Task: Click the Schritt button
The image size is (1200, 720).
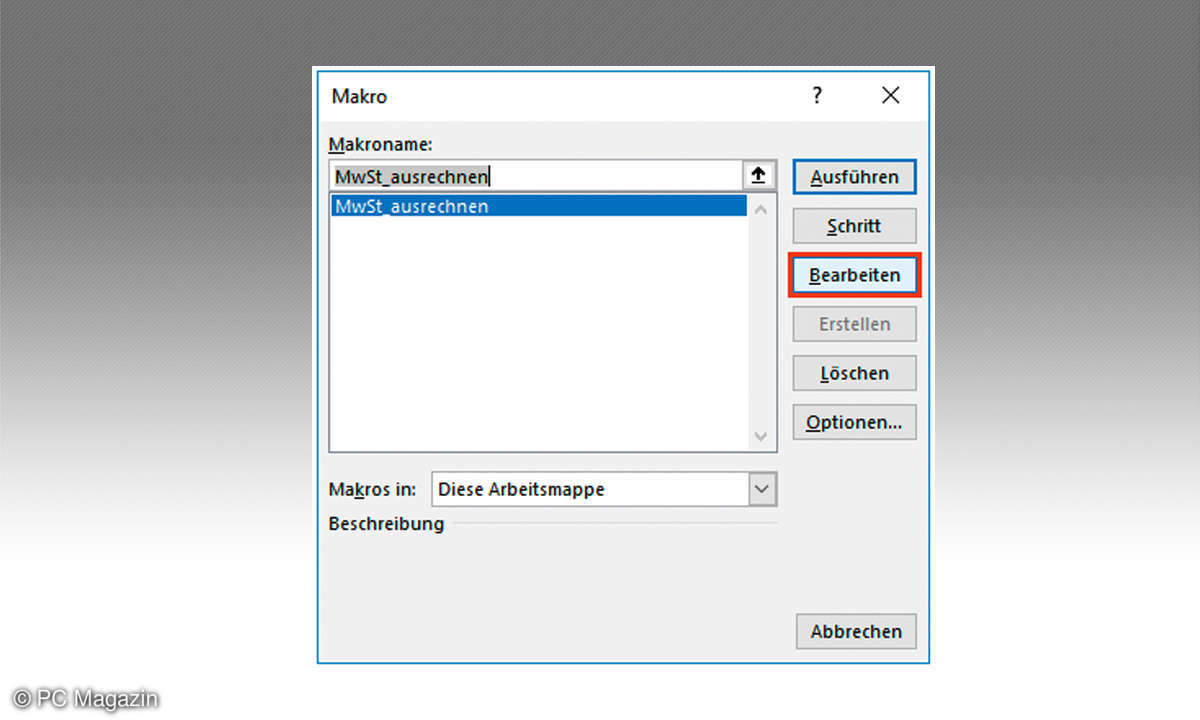Action: [854, 226]
